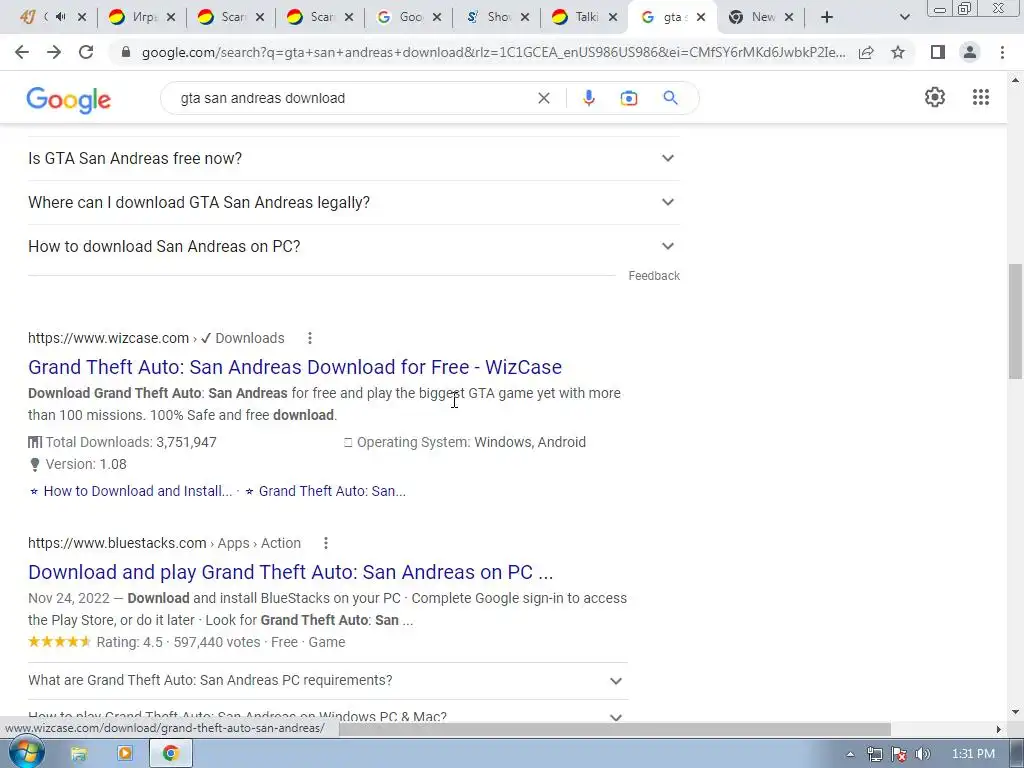Screen dimensions: 1024x768
Task: Click 'Total Downloads: 3,751,947' text
Action: click(131, 442)
